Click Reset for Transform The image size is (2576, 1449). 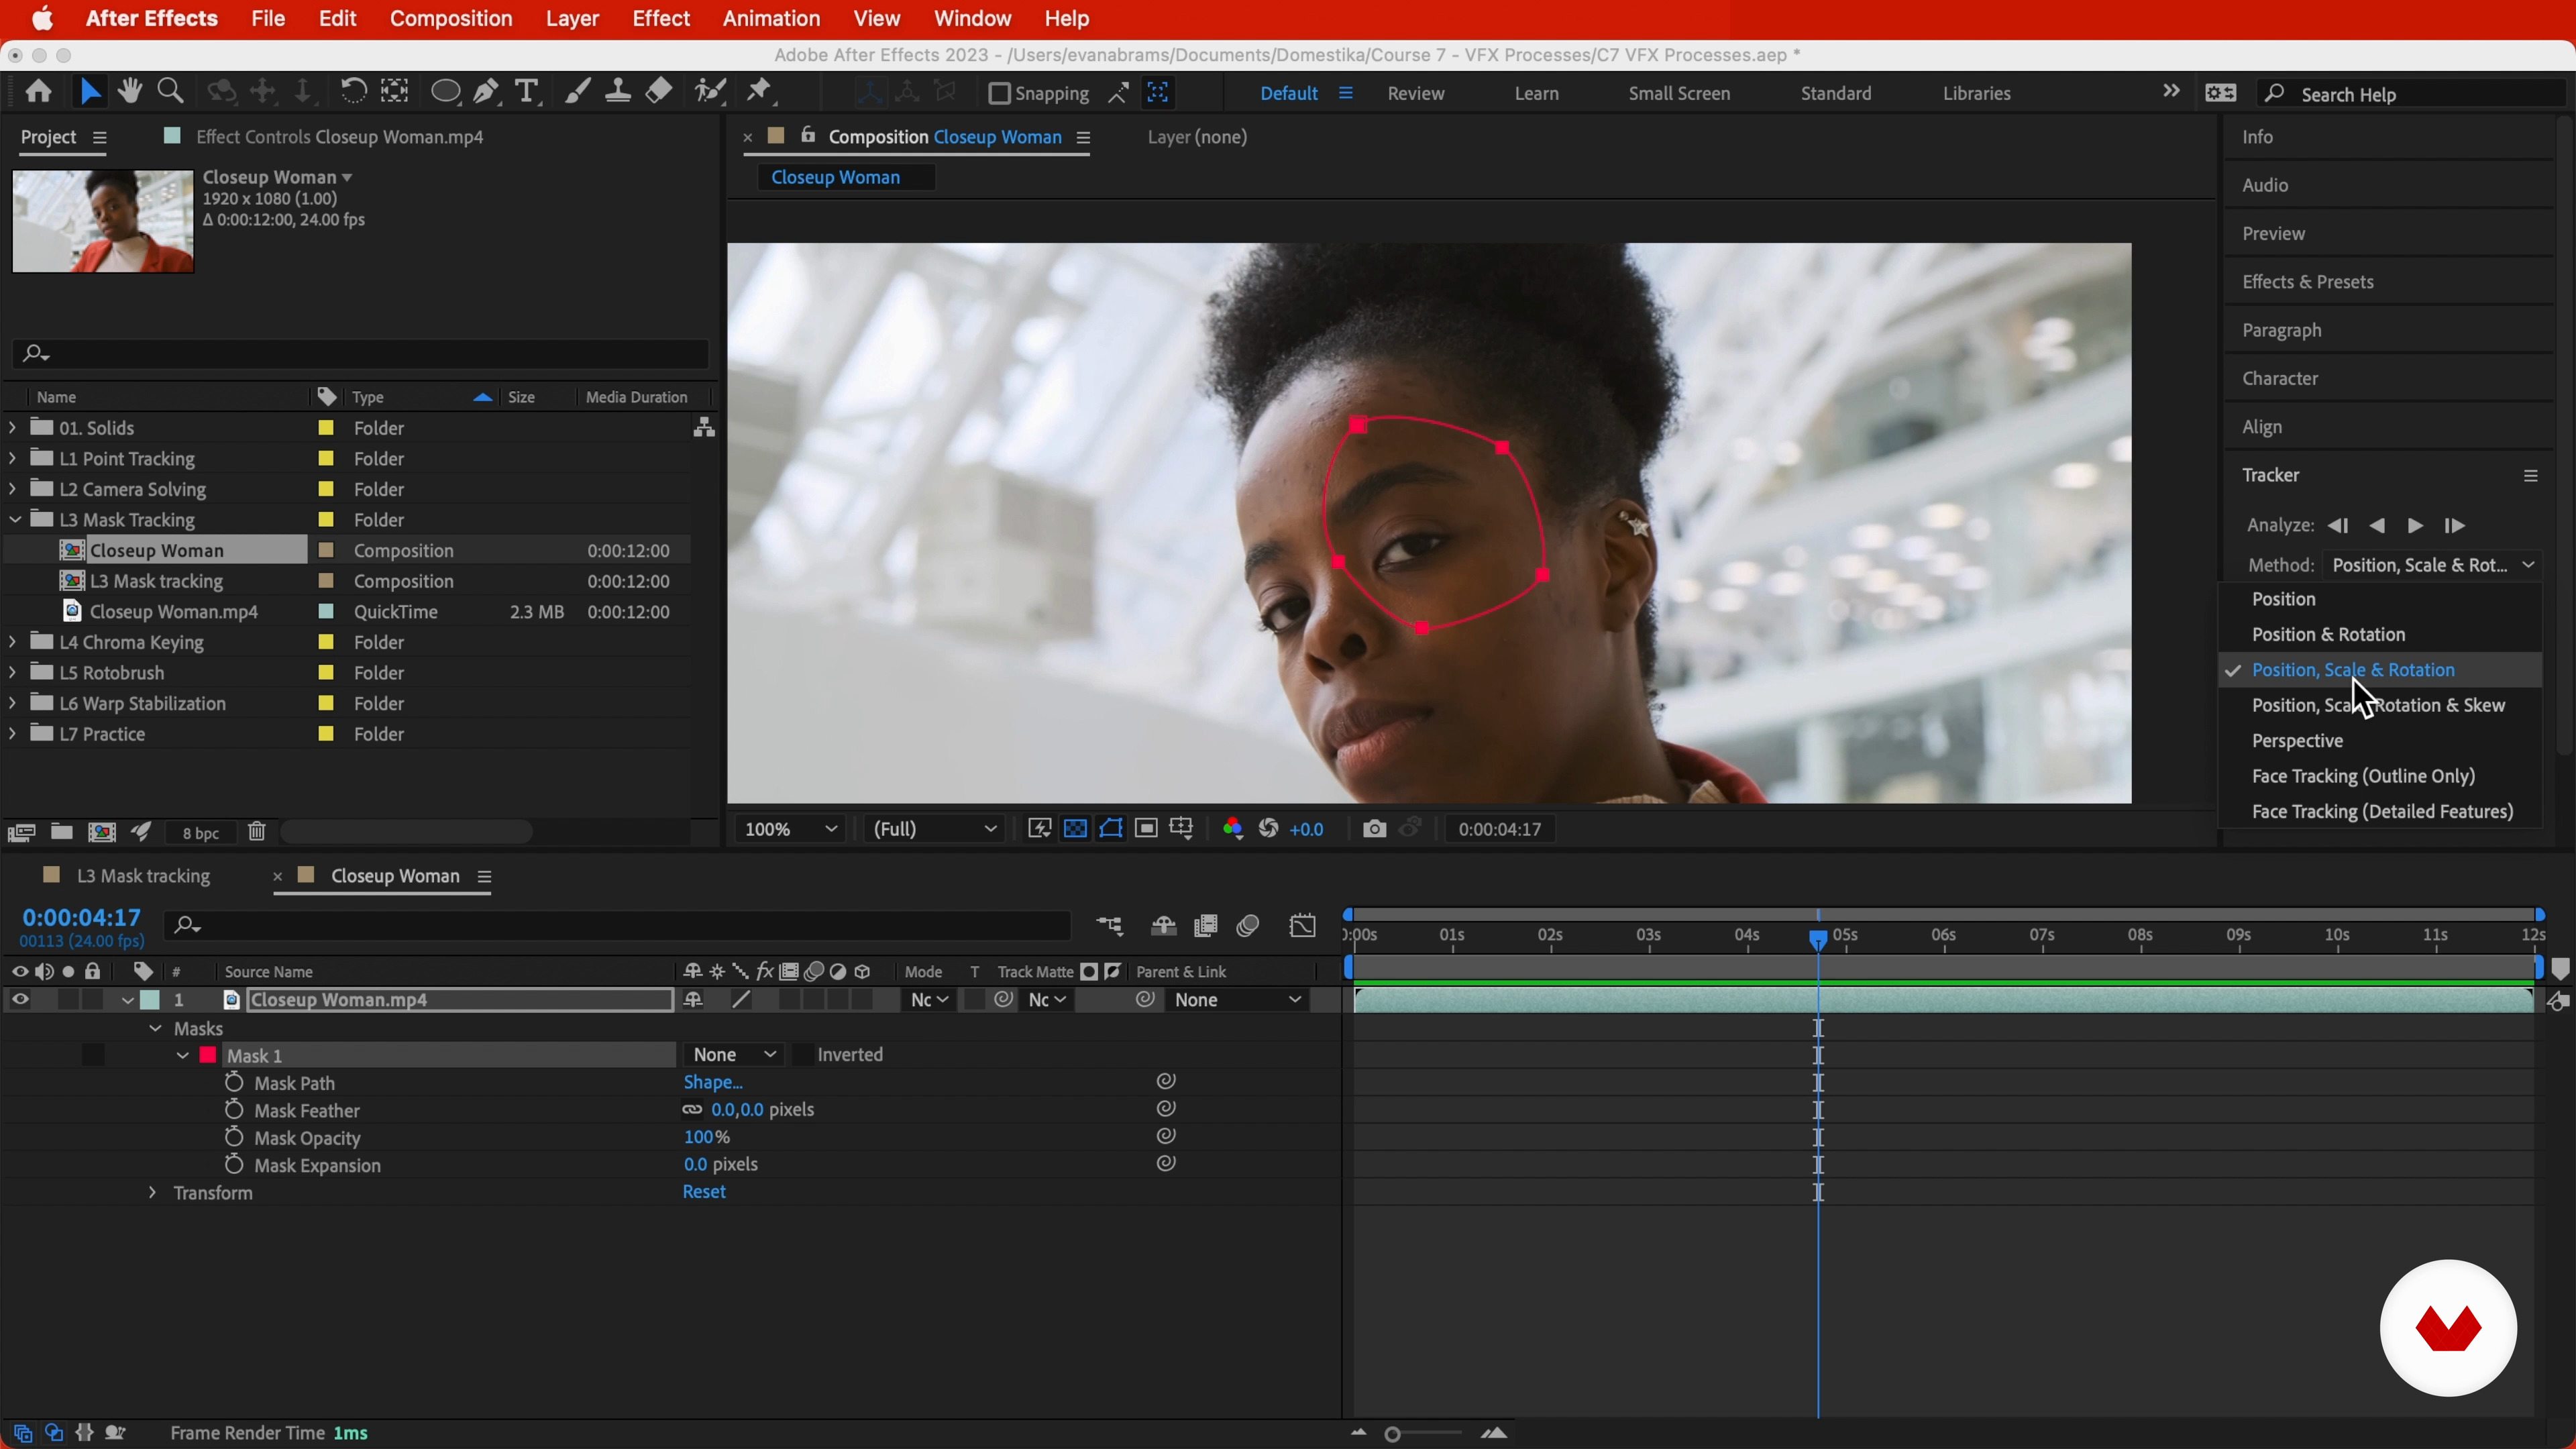(x=704, y=1192)
